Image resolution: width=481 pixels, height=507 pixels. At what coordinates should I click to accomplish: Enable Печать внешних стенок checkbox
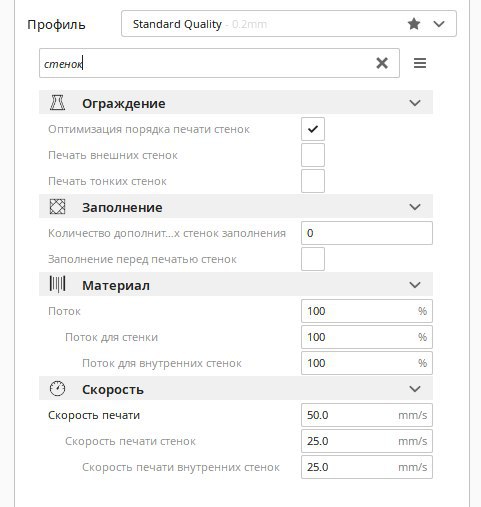[x=313, y=155]
